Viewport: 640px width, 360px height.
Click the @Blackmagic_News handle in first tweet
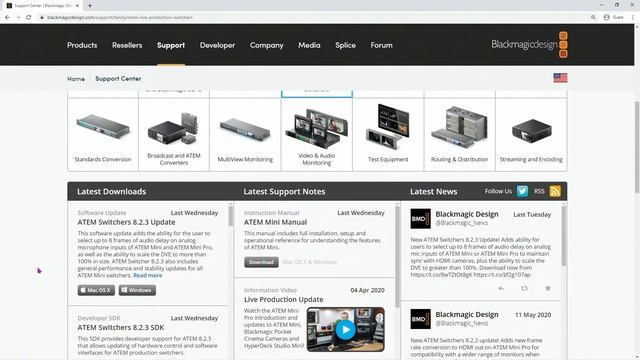pyautogui.click(x=462, y=223)
